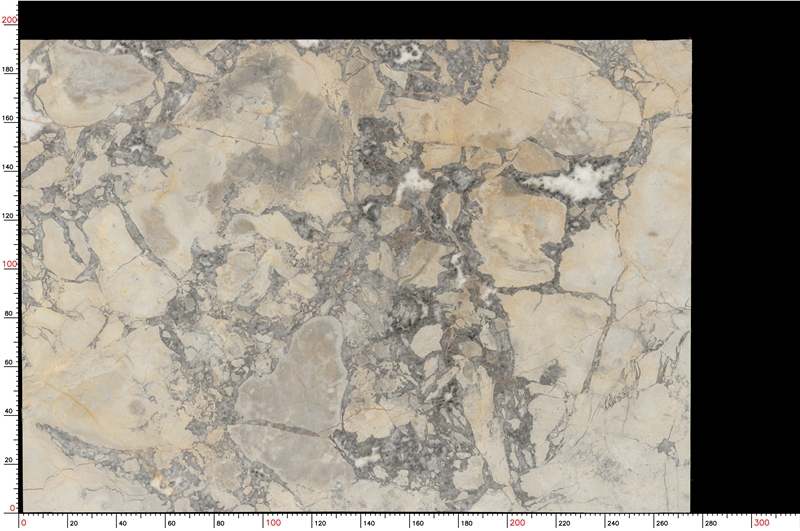
Task: Click the 220 label on horizontal ruler
Action: (x=564, y=523)
